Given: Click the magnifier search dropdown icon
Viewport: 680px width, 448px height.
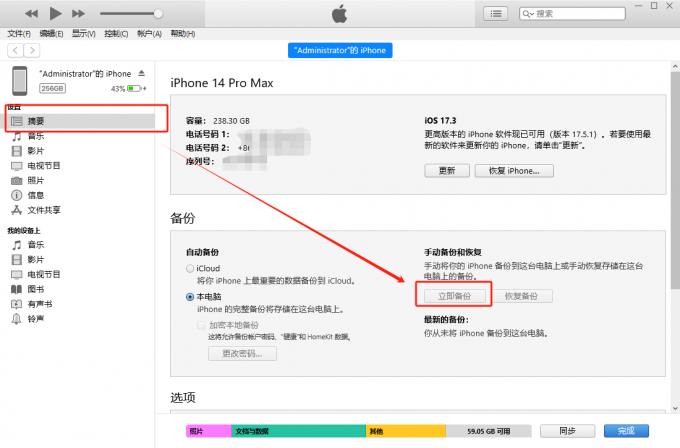Looking at the screenshot, I should [528, 14].
